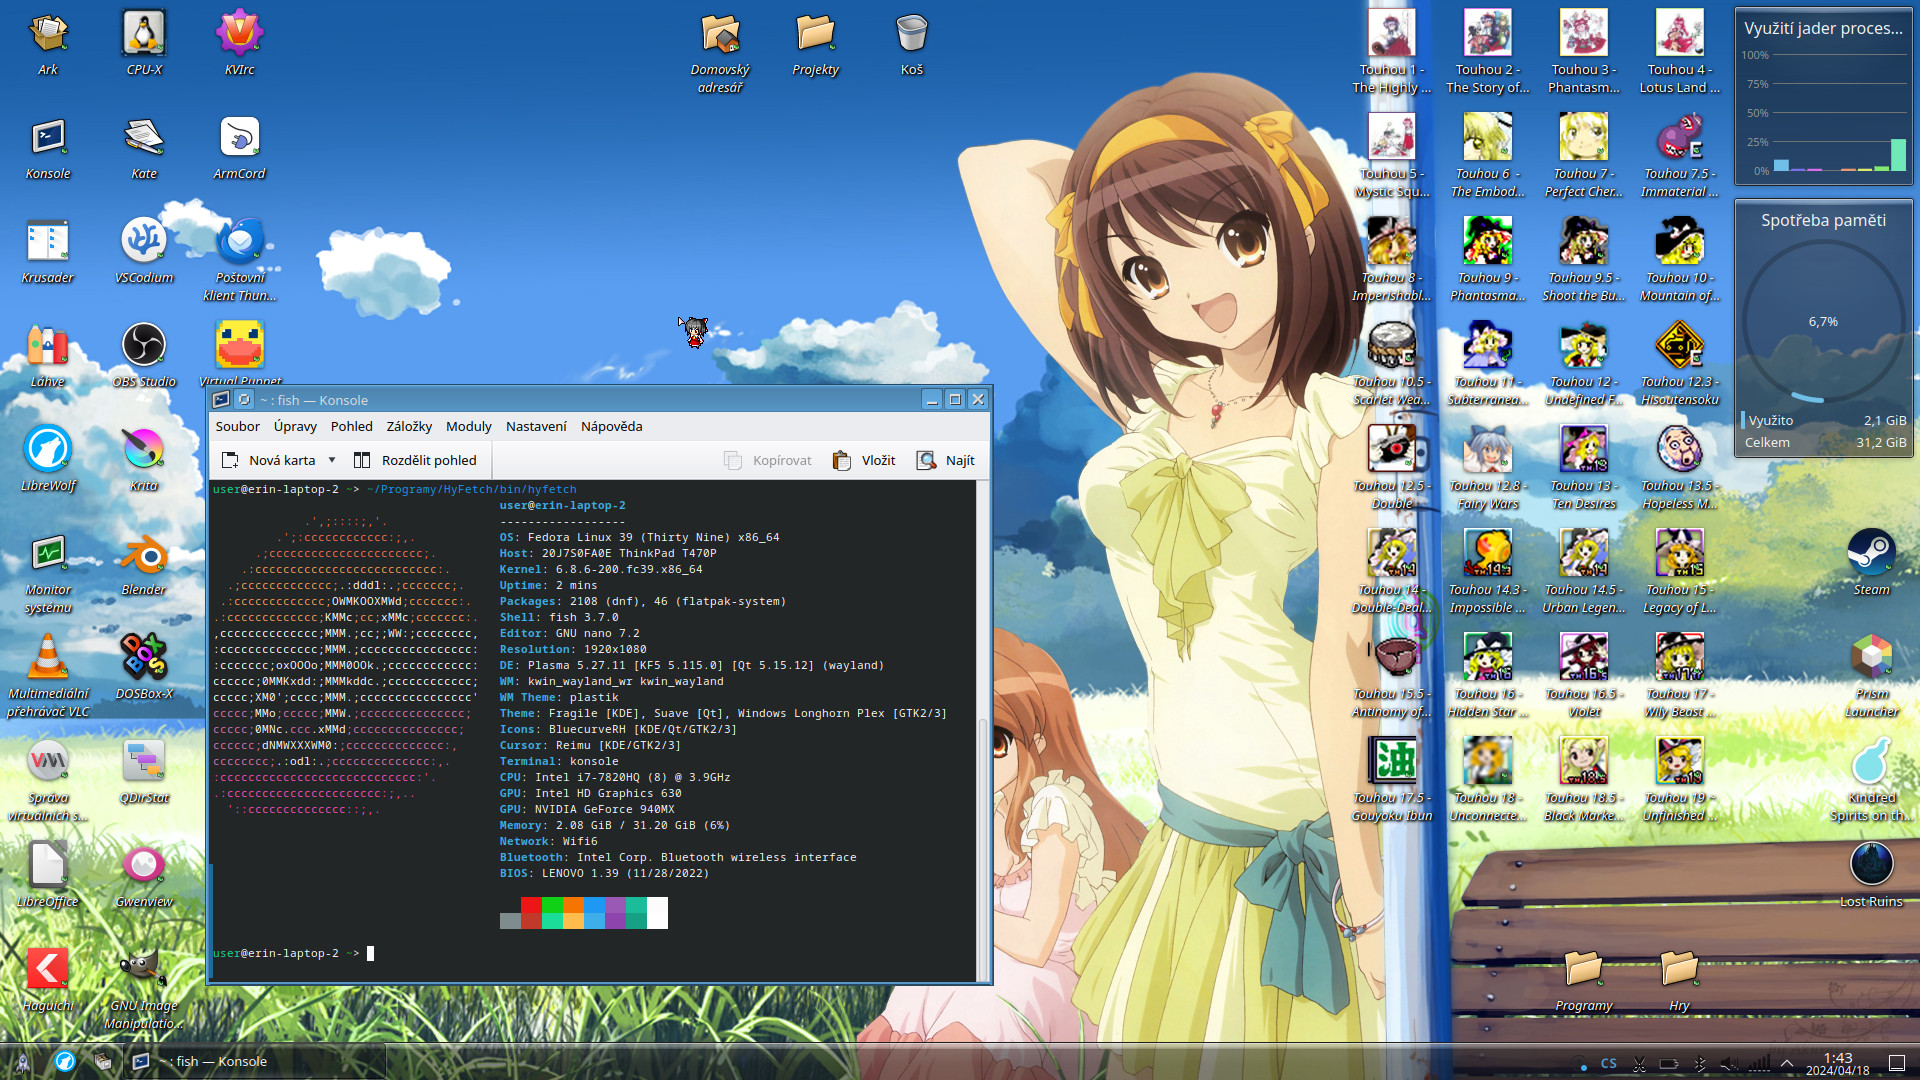
Task: Open the GNU Image Manipulation Program icon
Action: 144,988
